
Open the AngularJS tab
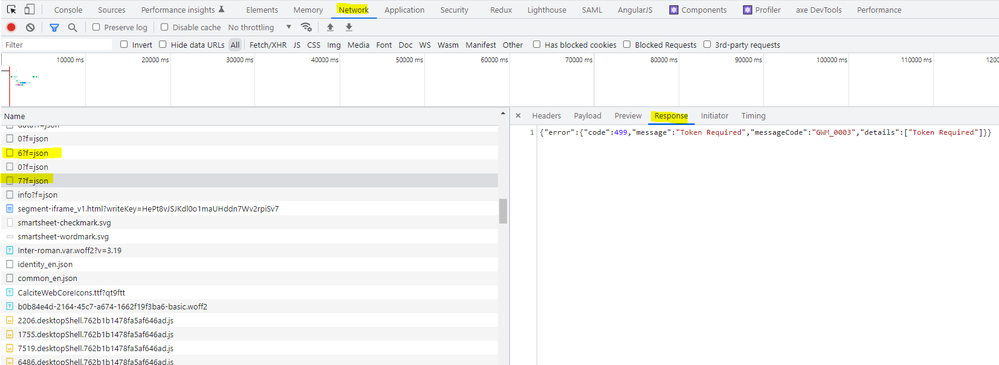[636, 10]
